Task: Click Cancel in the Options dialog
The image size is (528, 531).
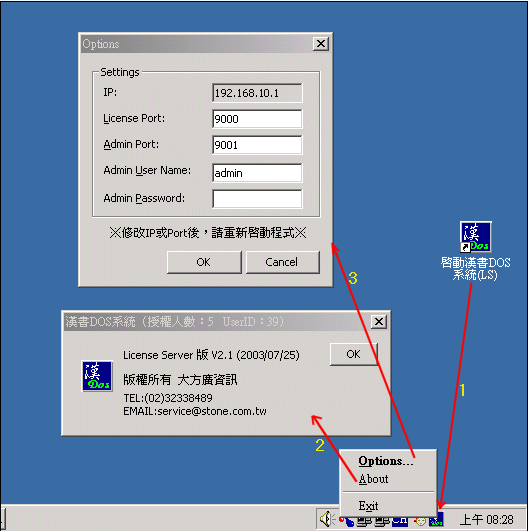Action: click(282, 262)
